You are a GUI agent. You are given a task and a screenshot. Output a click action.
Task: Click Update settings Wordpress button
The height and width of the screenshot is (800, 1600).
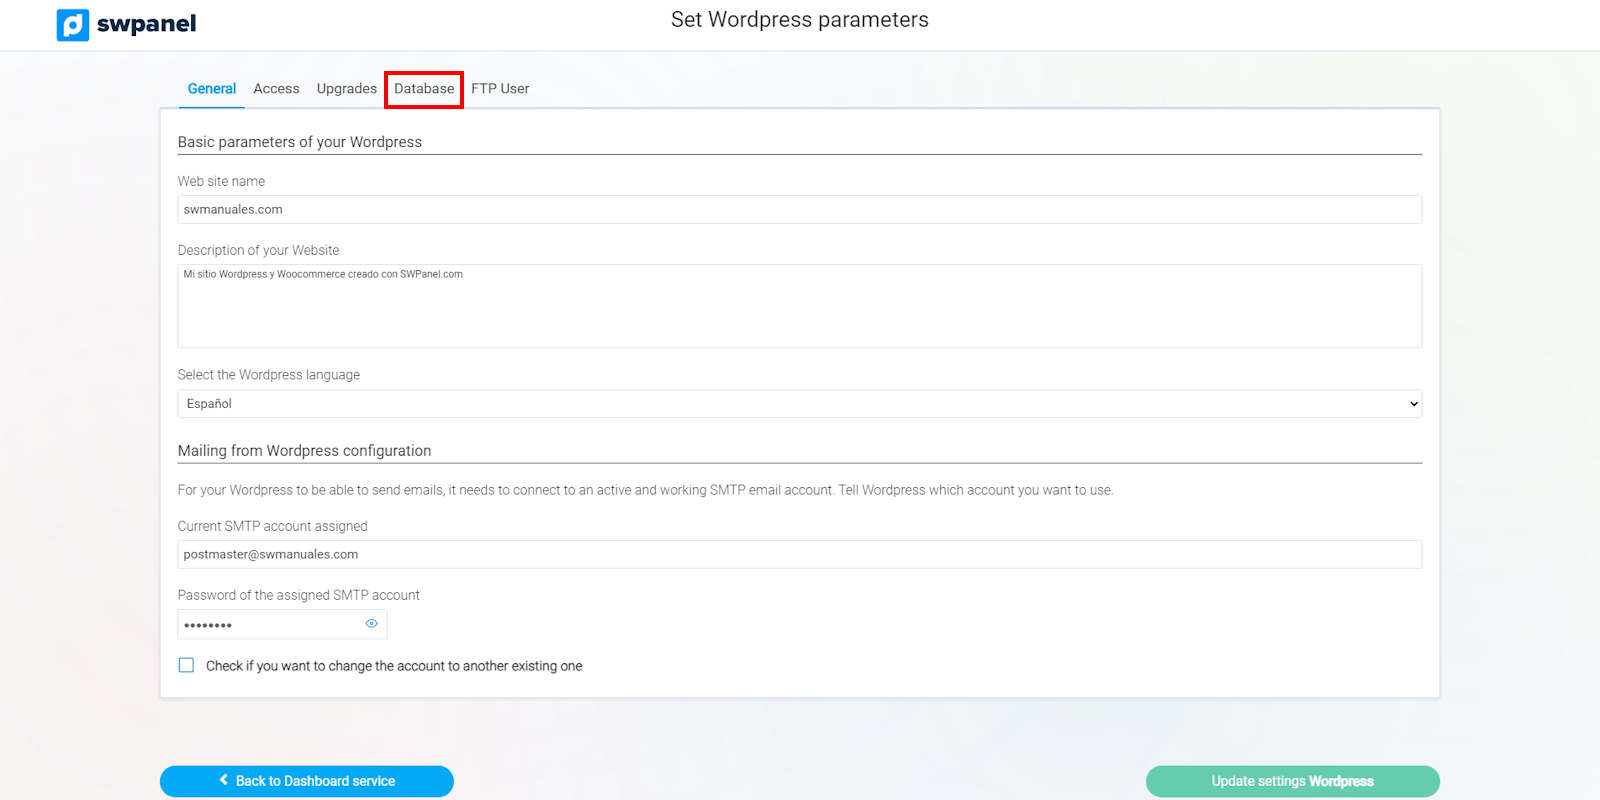click(1293, 781)
